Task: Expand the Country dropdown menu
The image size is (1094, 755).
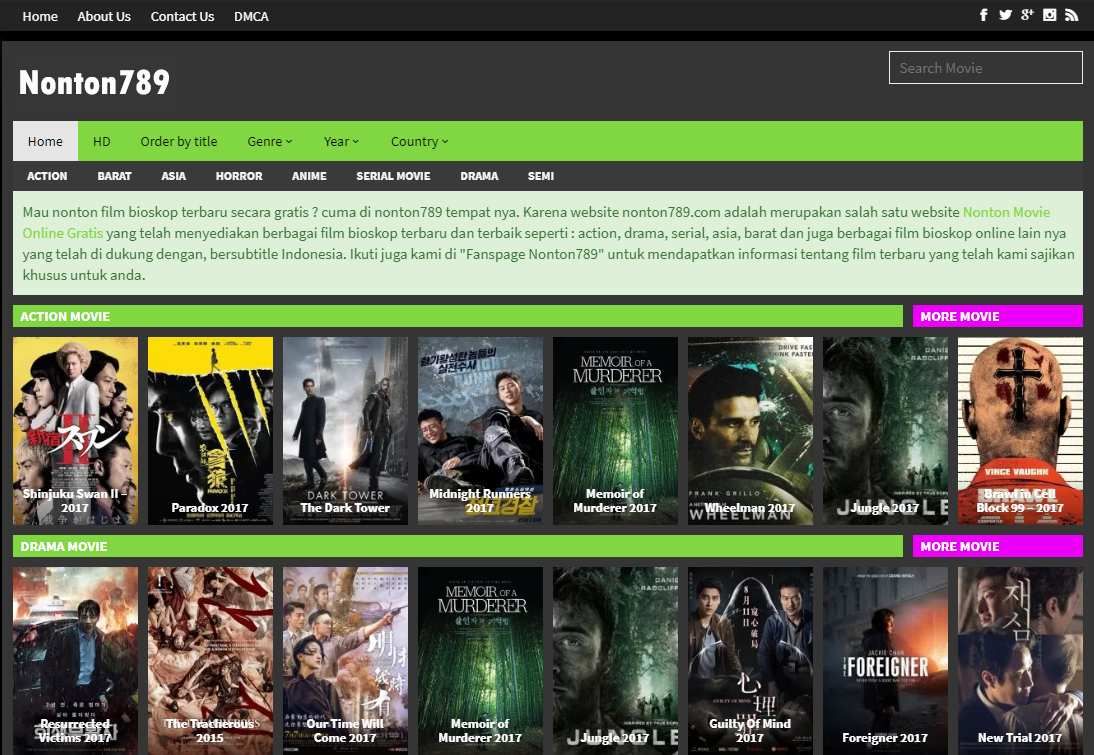Action: (419, 141)
